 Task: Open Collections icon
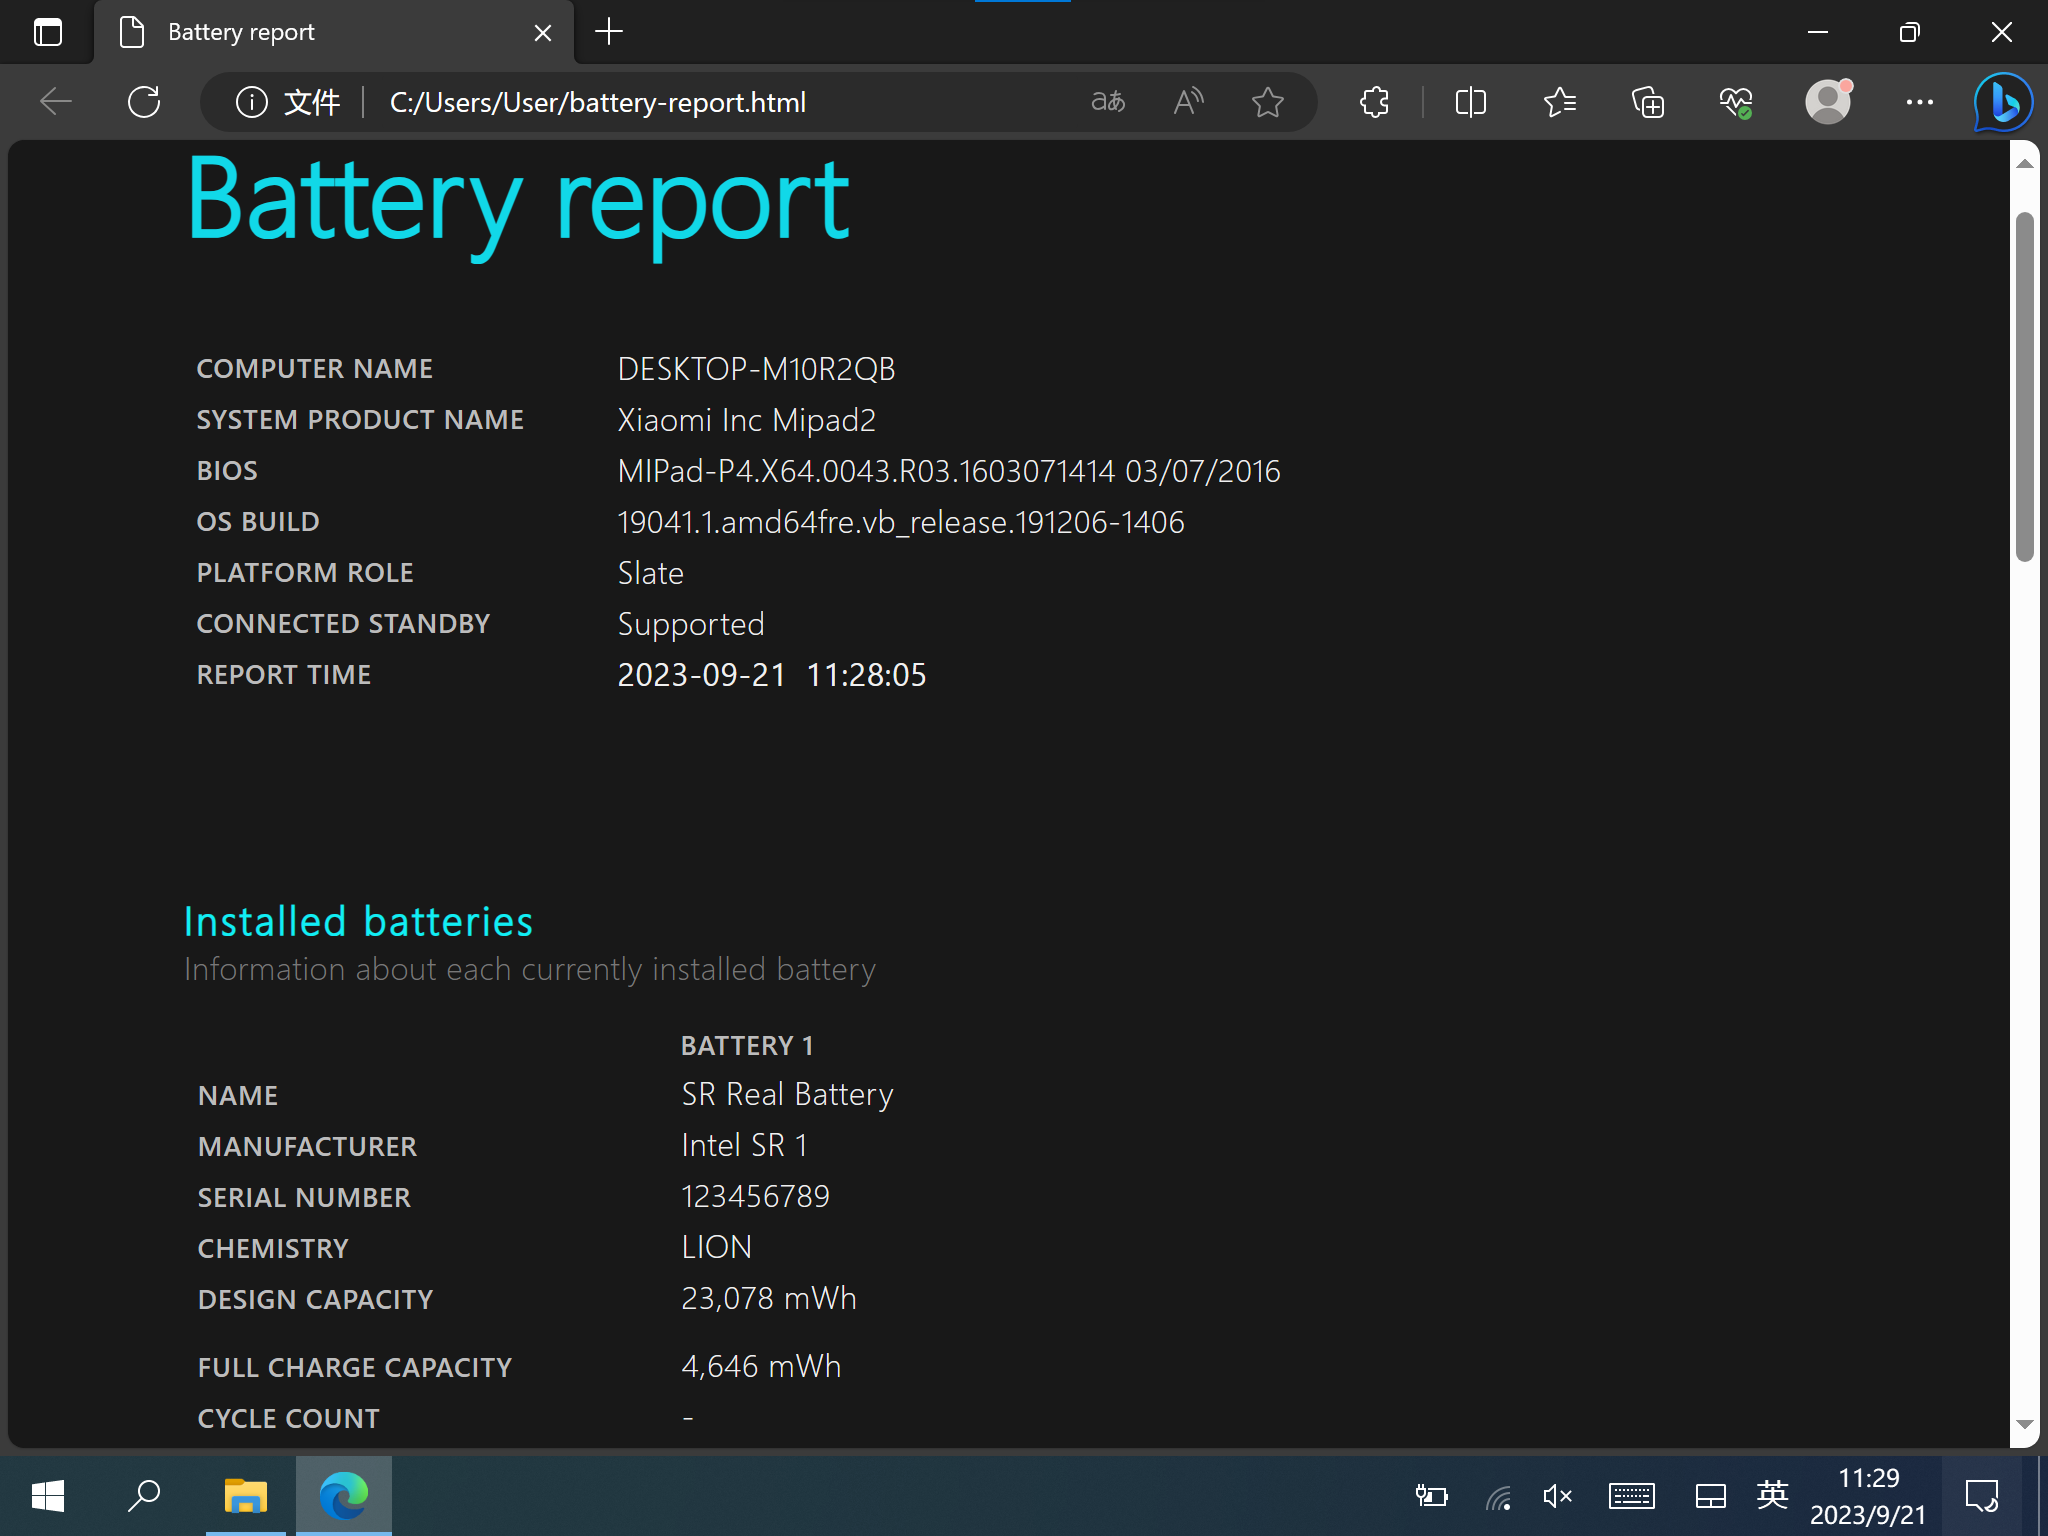coord(1647,101)
